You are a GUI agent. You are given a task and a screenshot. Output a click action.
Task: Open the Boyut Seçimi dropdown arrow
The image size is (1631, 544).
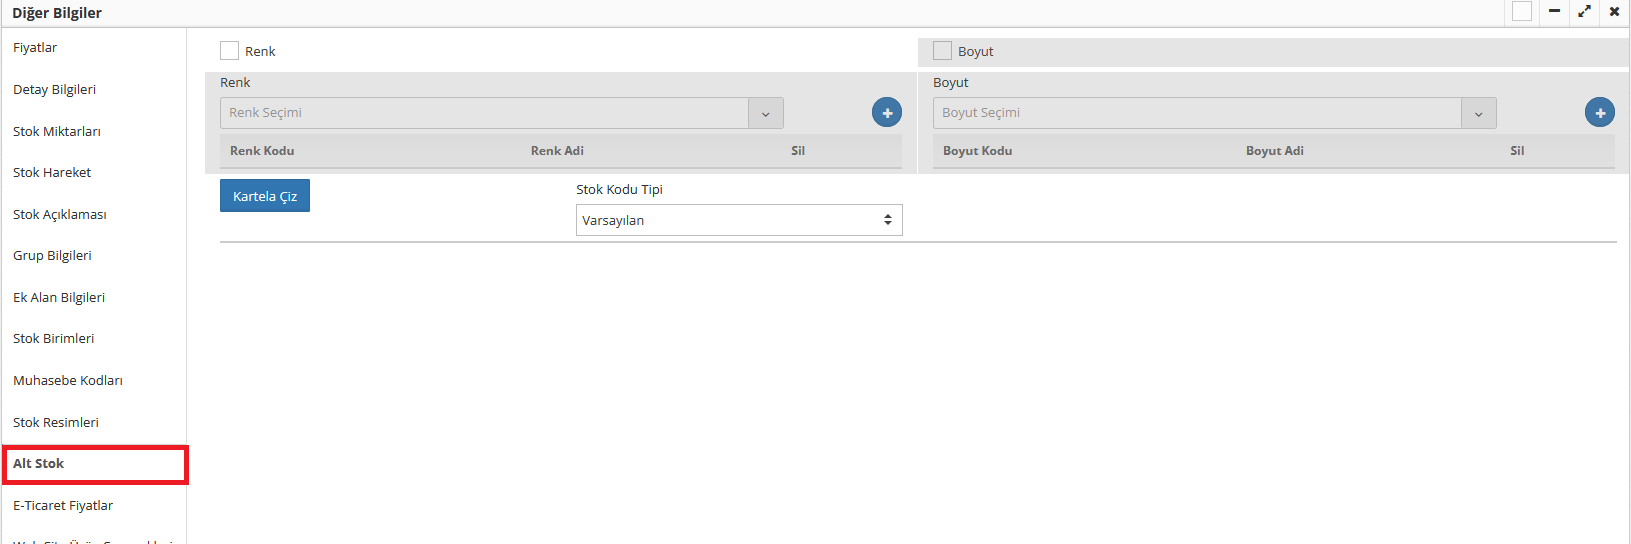point(1478,113)
